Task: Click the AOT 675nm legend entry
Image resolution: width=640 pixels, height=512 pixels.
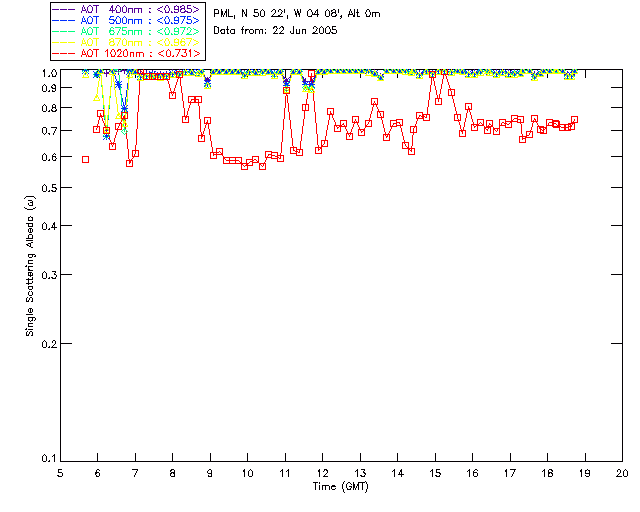Action: [127, 31]
